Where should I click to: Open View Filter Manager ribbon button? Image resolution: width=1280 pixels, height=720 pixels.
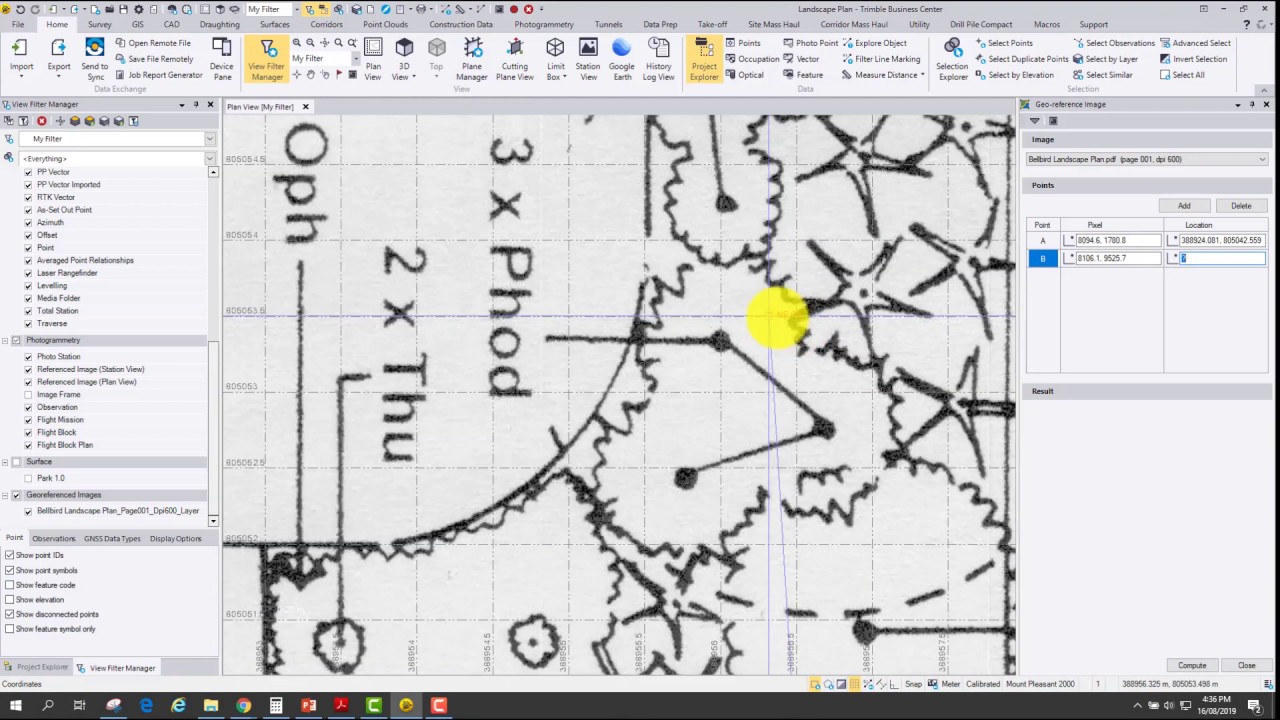(x=267, y=59)
